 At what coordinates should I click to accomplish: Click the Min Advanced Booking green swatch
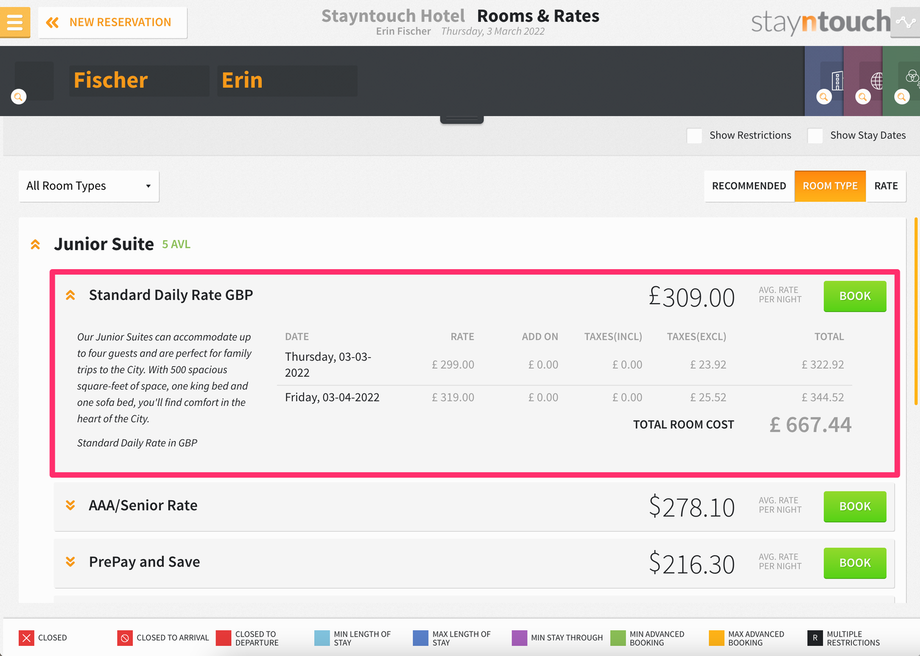click(x=618, y=638)
